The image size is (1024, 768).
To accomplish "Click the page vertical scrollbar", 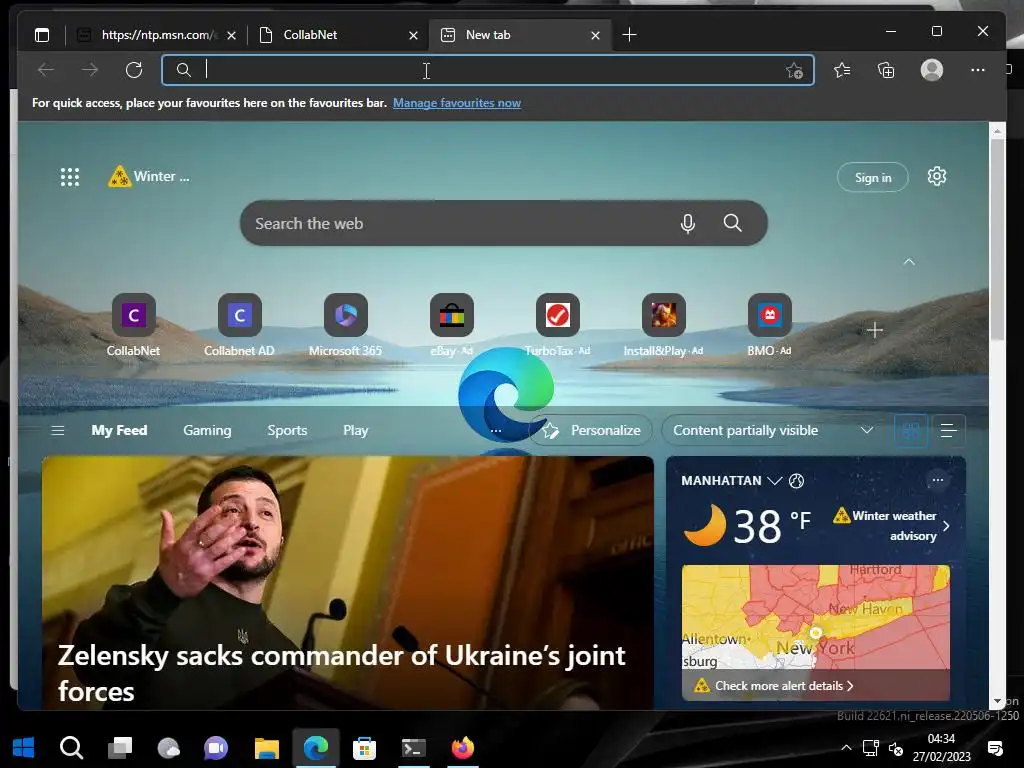I will tap(997, 239).
